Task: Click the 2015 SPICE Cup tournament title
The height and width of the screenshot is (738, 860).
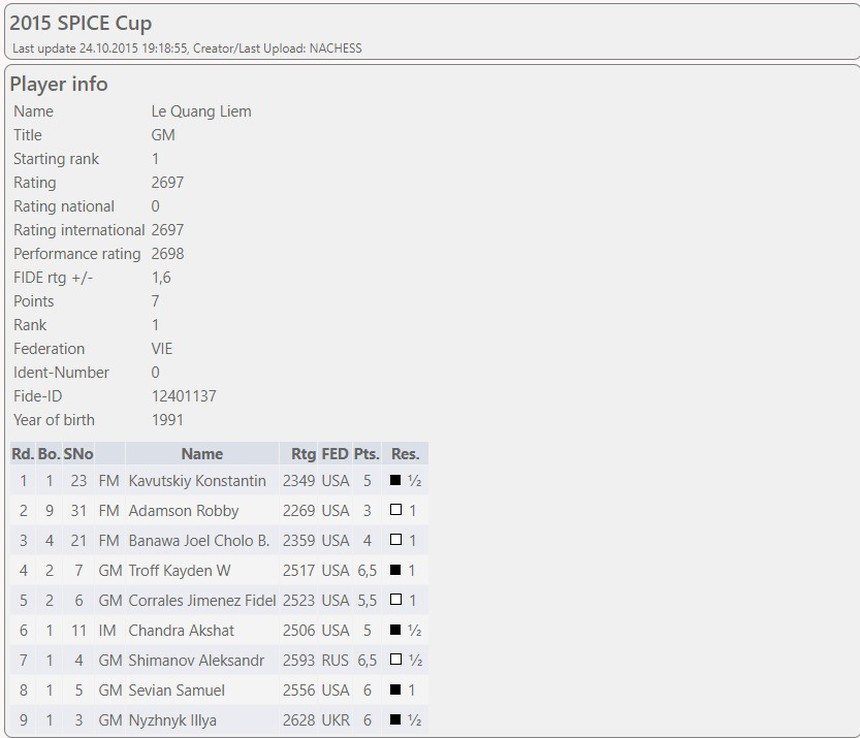Action: pos(81,23)
